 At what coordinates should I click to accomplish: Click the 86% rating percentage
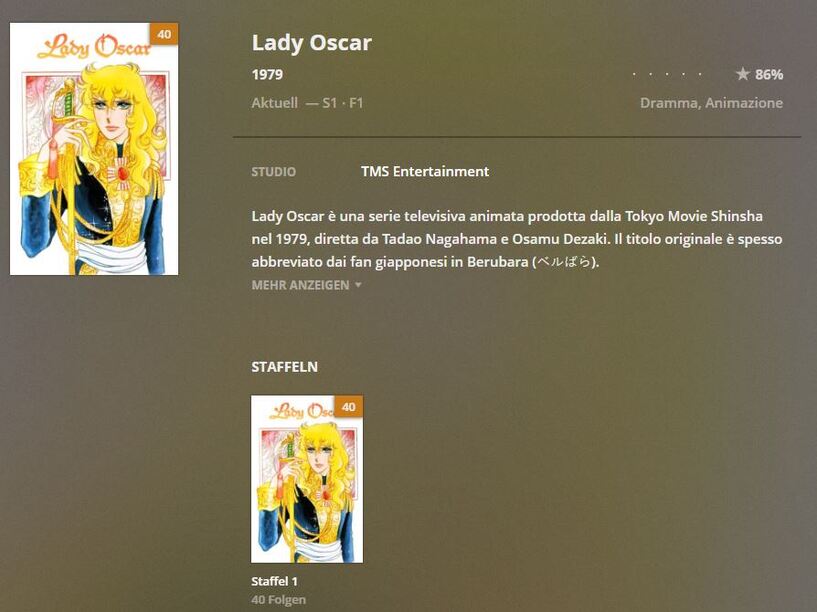click(769, 75)
